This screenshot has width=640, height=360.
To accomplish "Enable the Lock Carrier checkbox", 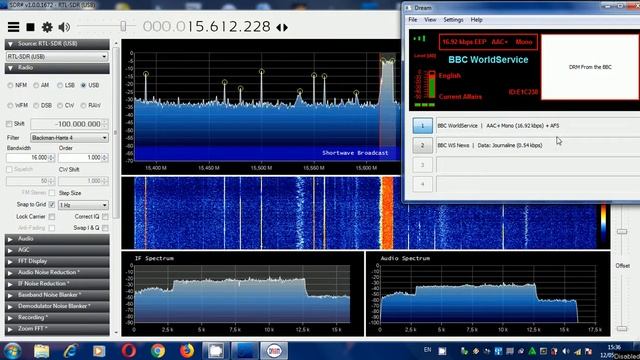I will point(52,216).
